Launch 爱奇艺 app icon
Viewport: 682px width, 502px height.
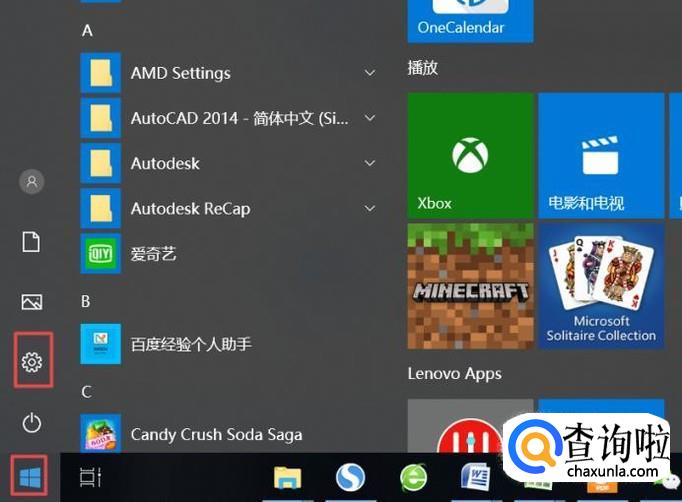(100, 254)
